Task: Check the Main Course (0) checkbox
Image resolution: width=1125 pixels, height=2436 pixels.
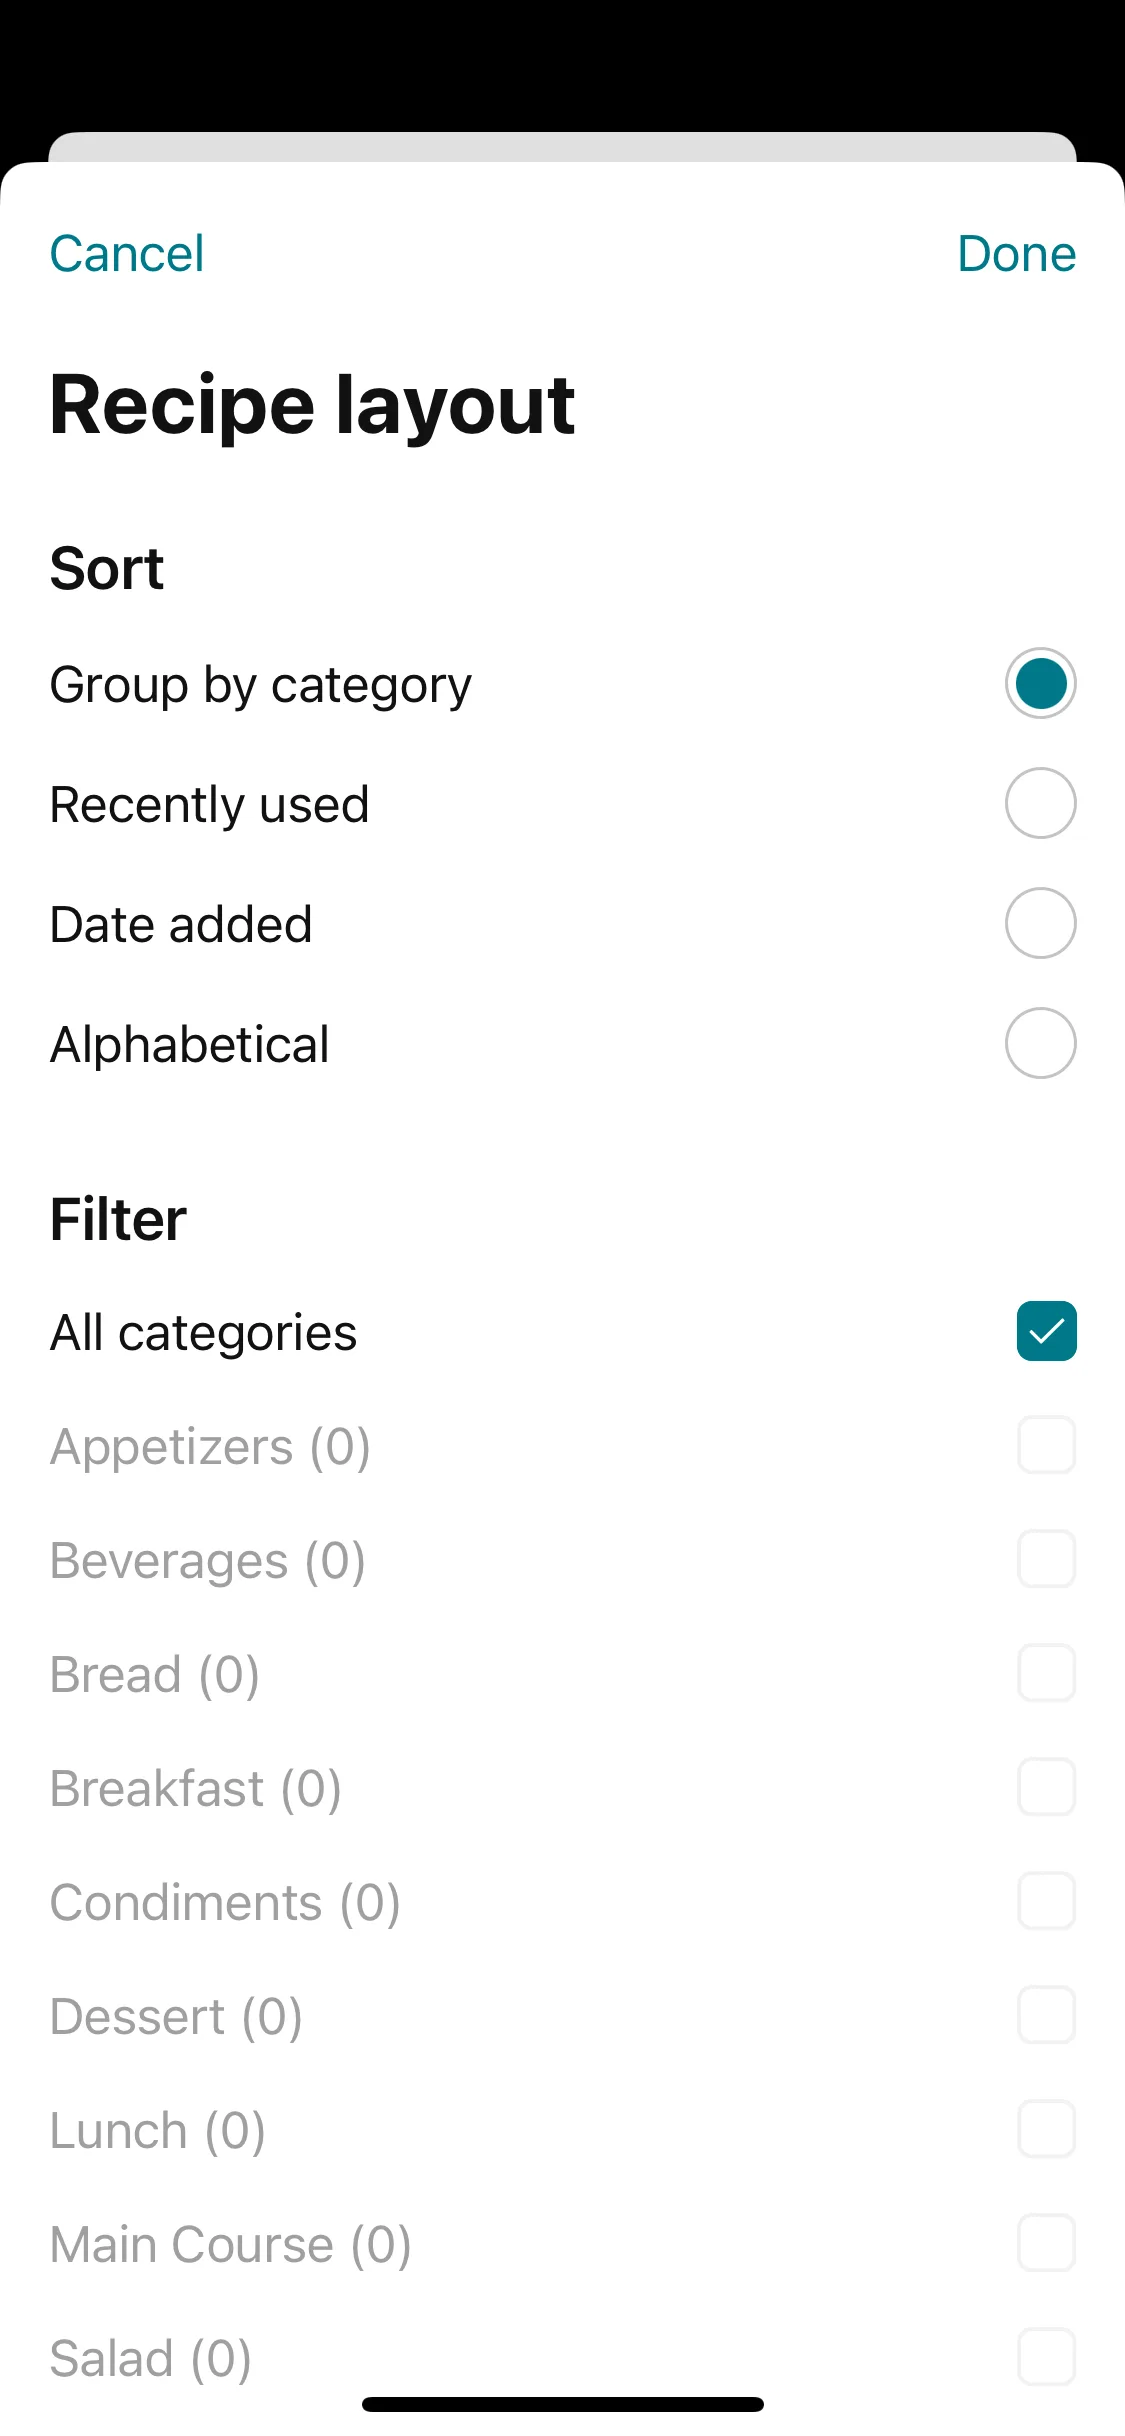Action: 1046,2243
